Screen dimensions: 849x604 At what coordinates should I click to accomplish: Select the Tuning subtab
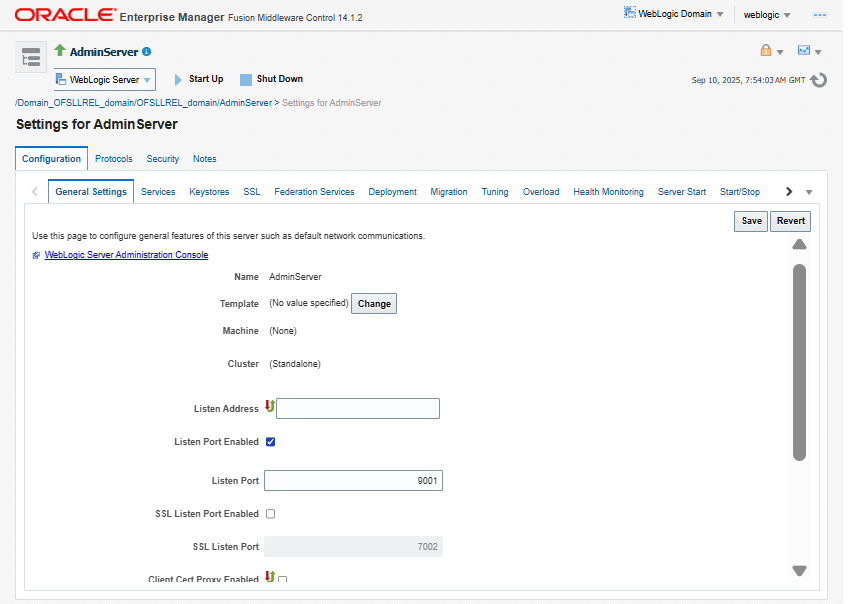point(495,192)
